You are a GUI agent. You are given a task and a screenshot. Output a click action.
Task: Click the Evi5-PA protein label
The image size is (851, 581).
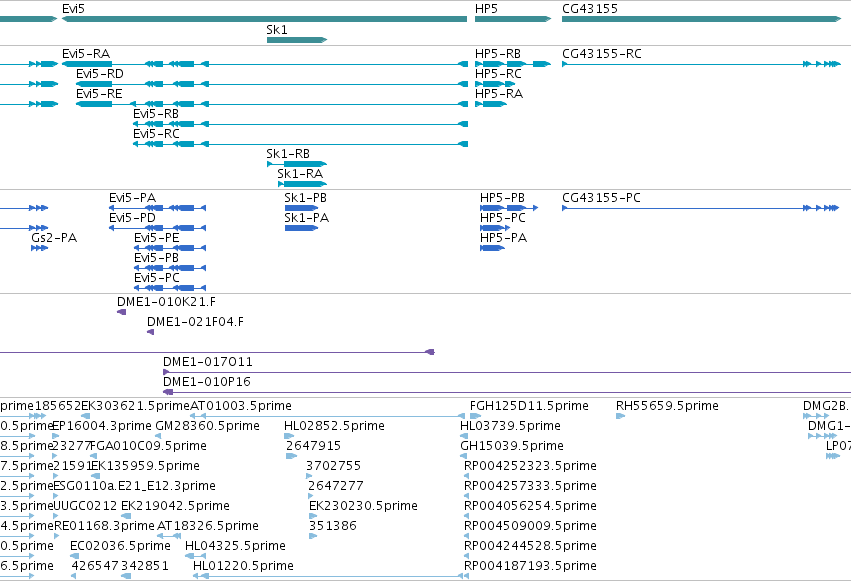132,198
